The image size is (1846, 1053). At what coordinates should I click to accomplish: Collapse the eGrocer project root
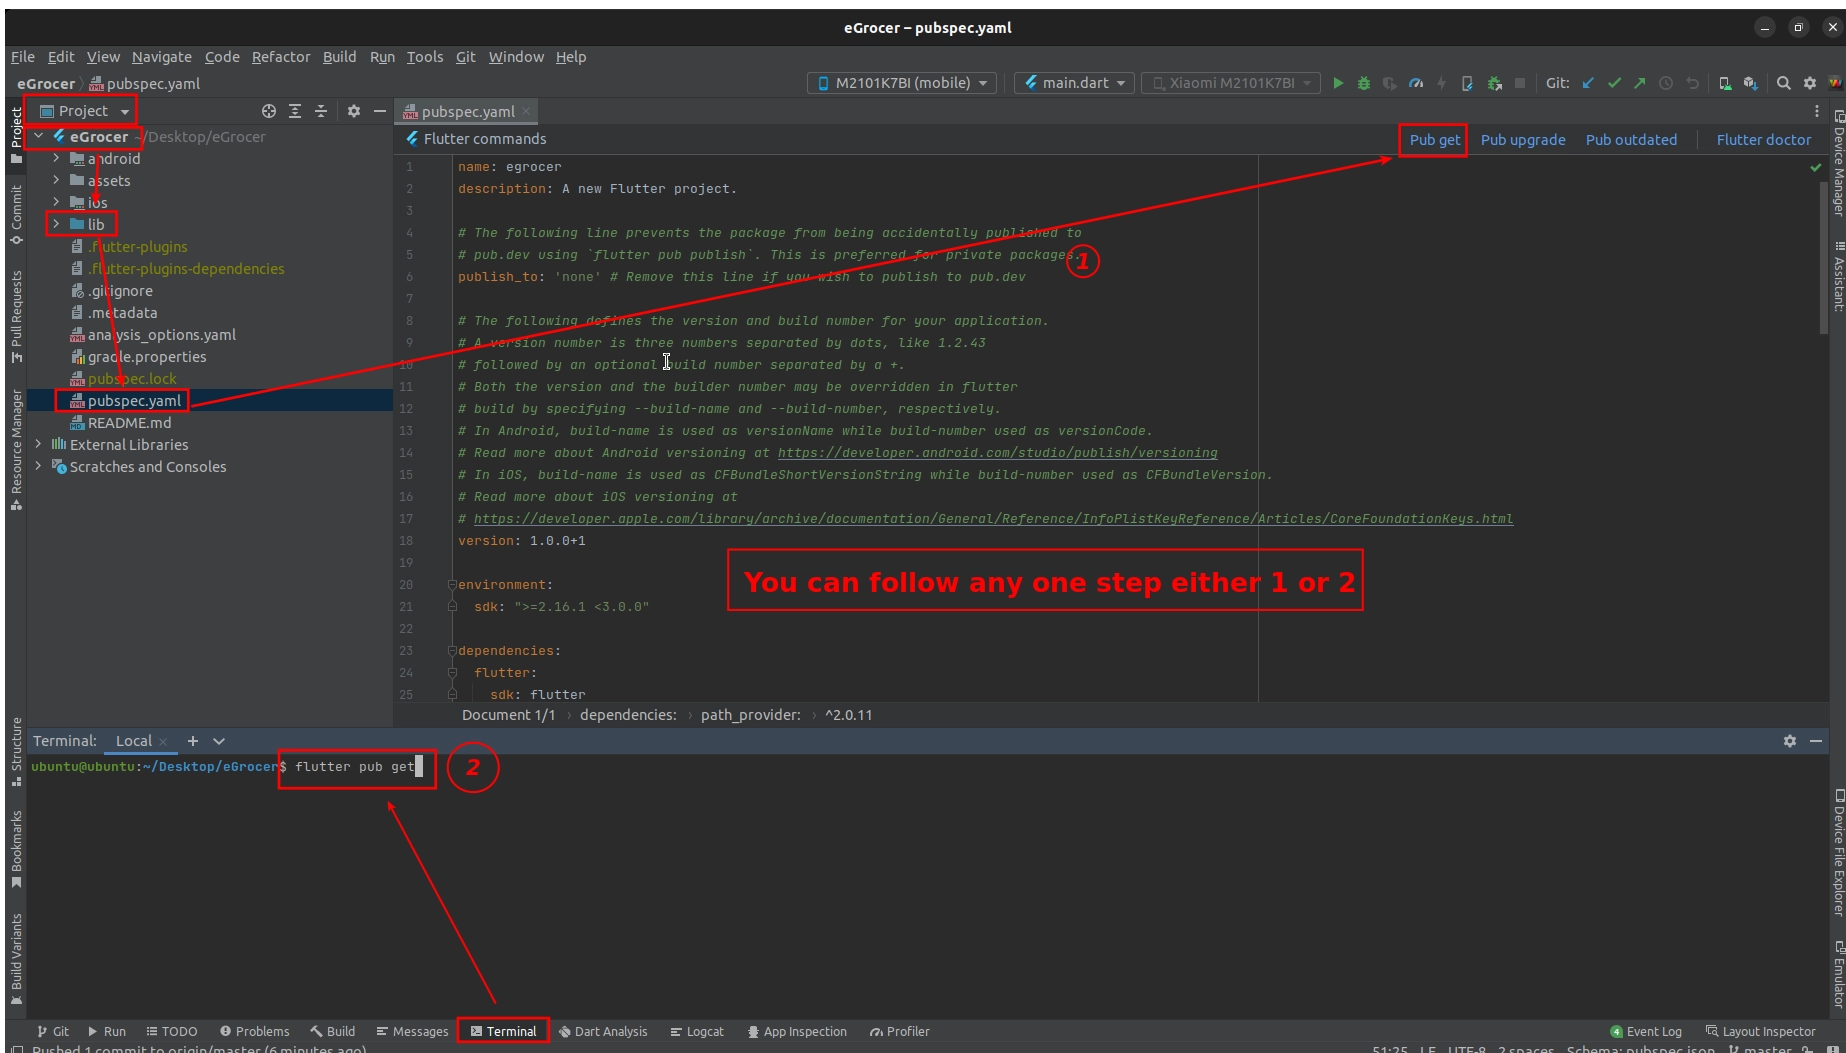coord(39,136)
